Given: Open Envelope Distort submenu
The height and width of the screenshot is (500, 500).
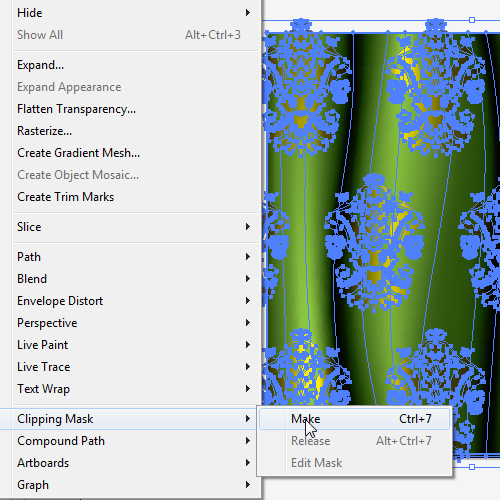Looking at the screenshot, I should (x=133, y=301).
